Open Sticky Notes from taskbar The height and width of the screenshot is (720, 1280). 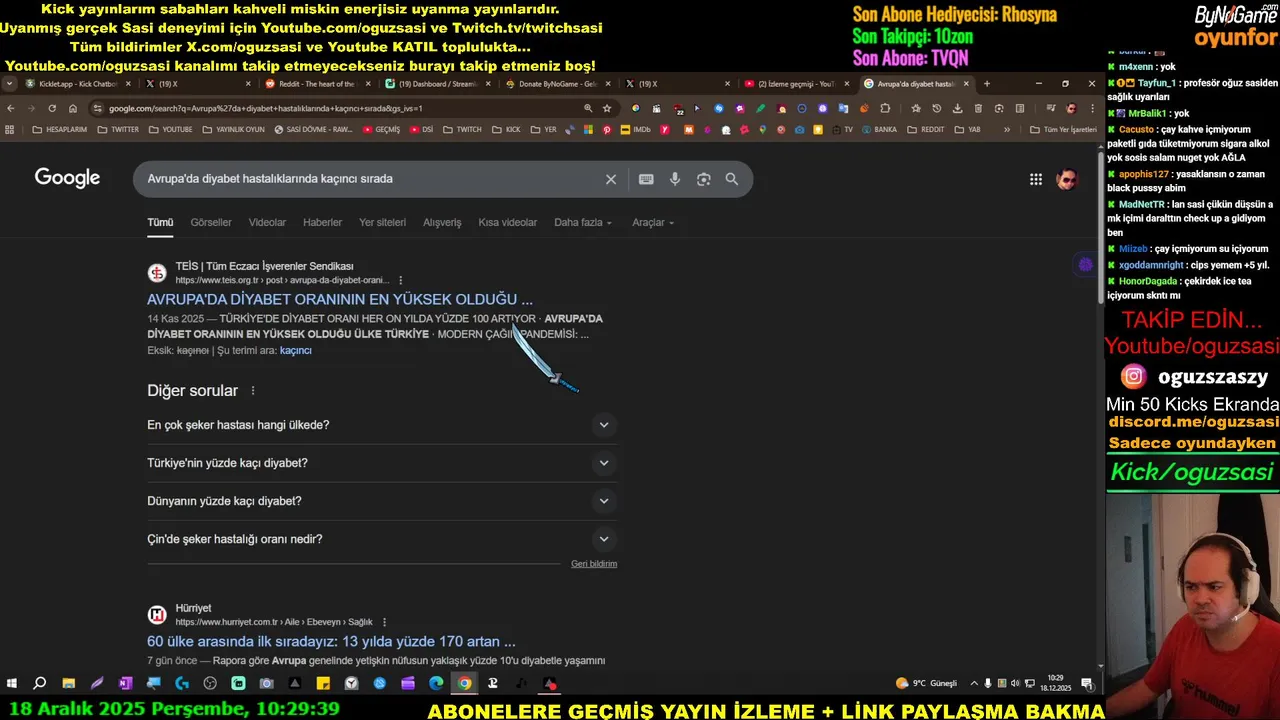[x=323, y=683]
